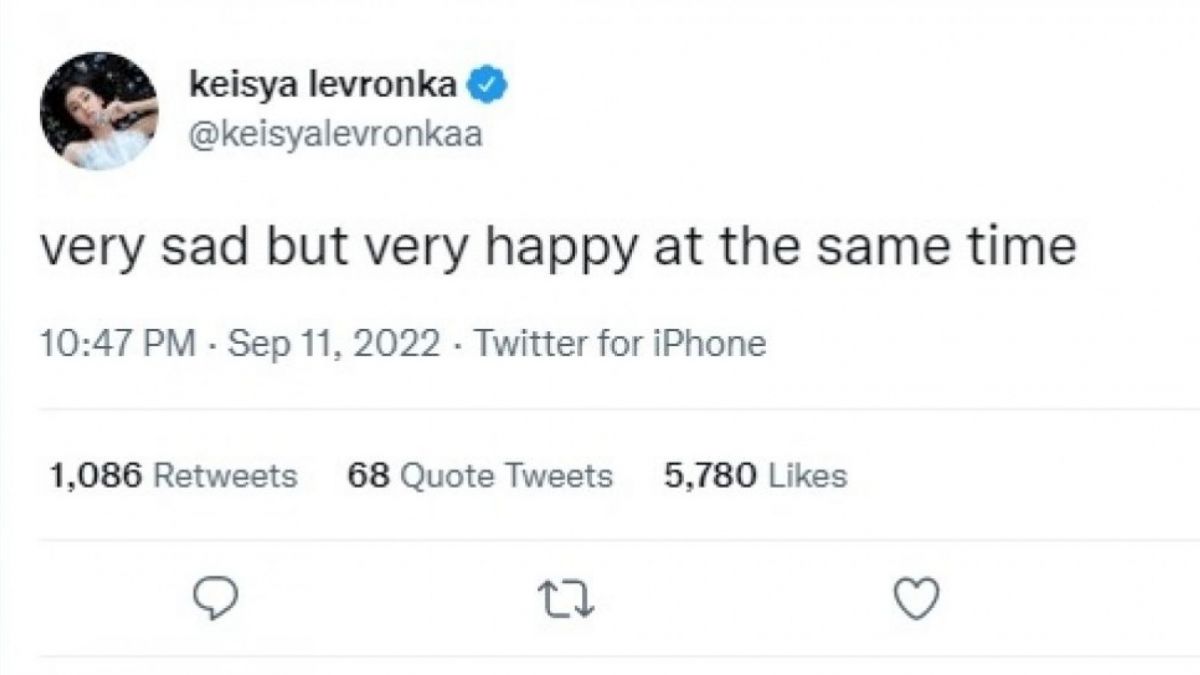Click the Likes count number 5,780

pos(699,476)
